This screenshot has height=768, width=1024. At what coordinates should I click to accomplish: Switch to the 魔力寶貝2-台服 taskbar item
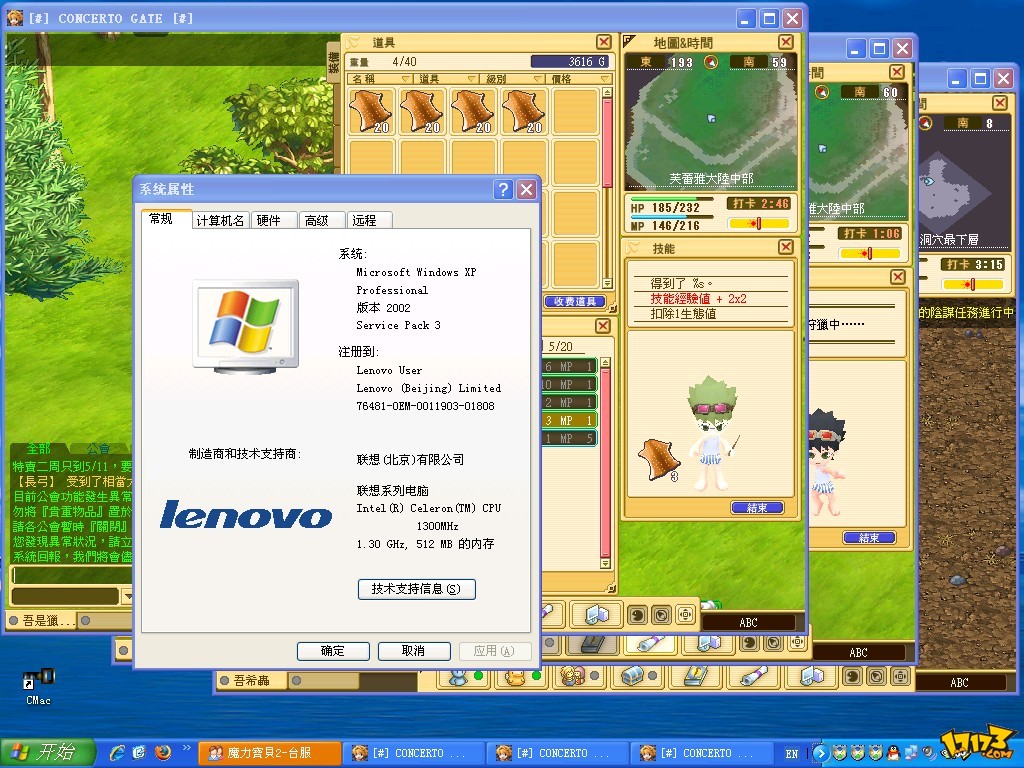coord(269,753)
